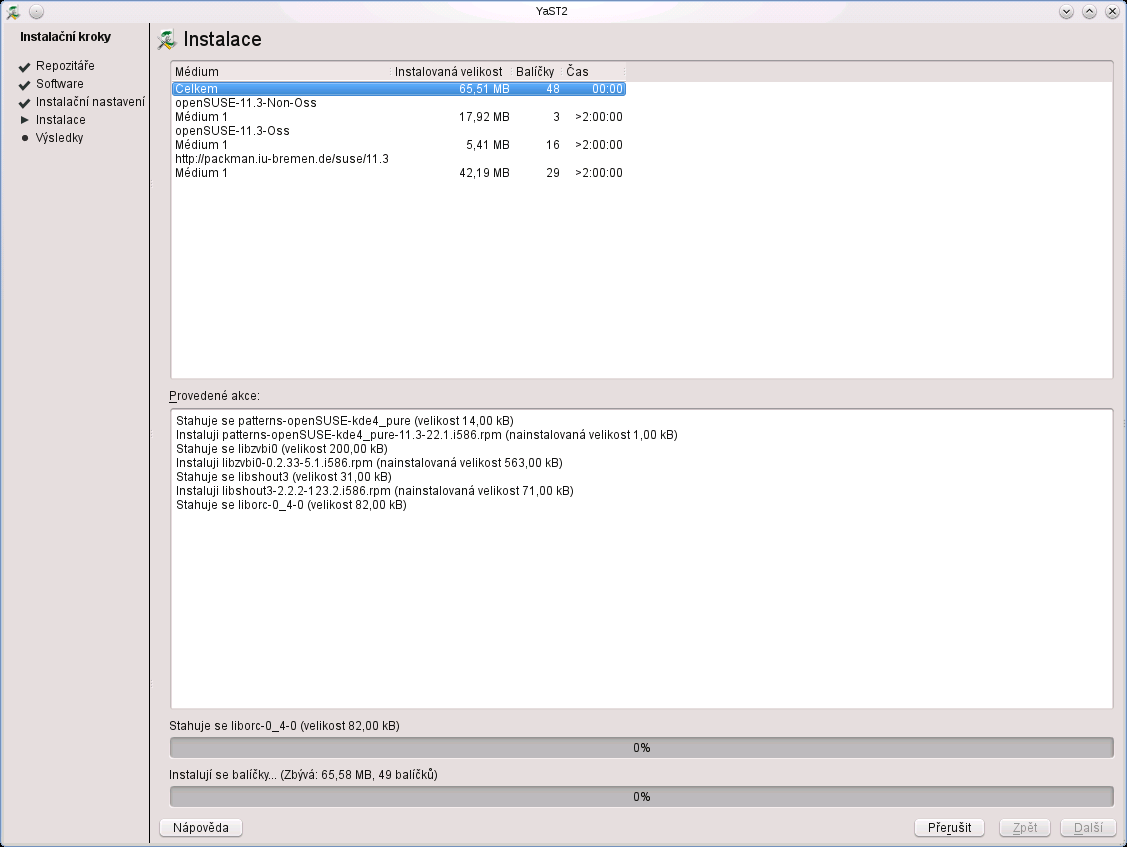Image resolution: width=1127 pixels, height=847 pixels.
Task: Click the 29 packages cell for packman medium
Action: (x=552, y=173)
